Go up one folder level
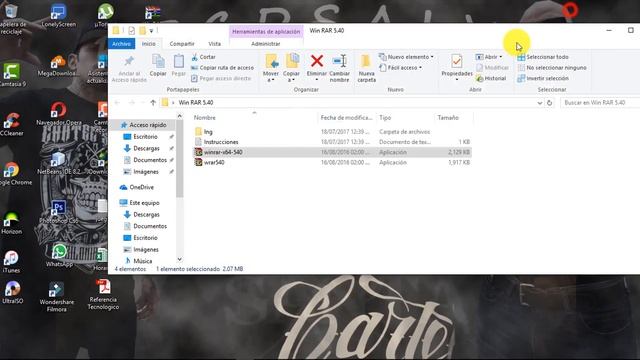 153,103
